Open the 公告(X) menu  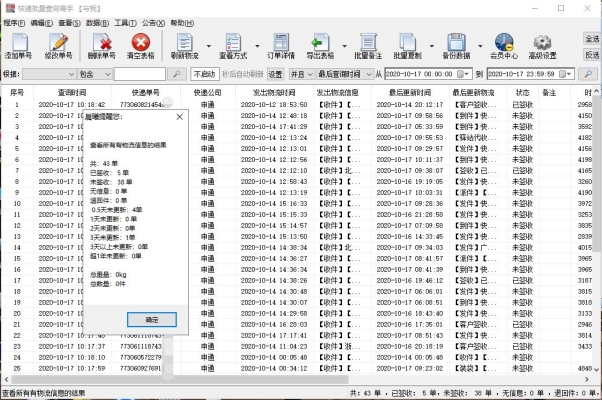pyautogui.click(x=153, y=23)
